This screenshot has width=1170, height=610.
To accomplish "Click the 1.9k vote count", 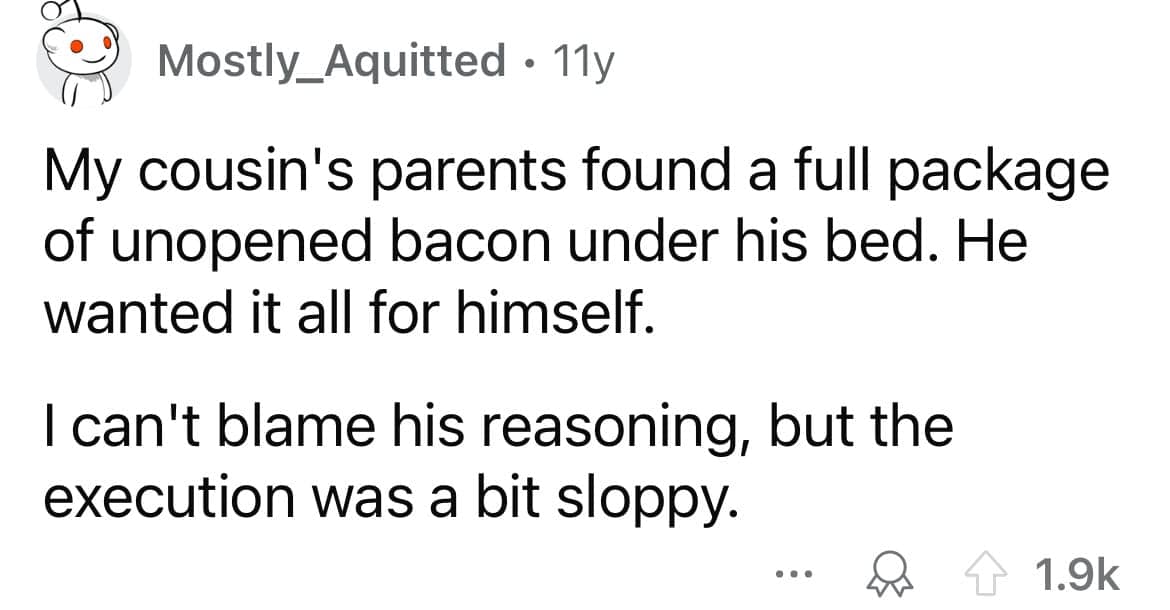I will pos(1076,577).
